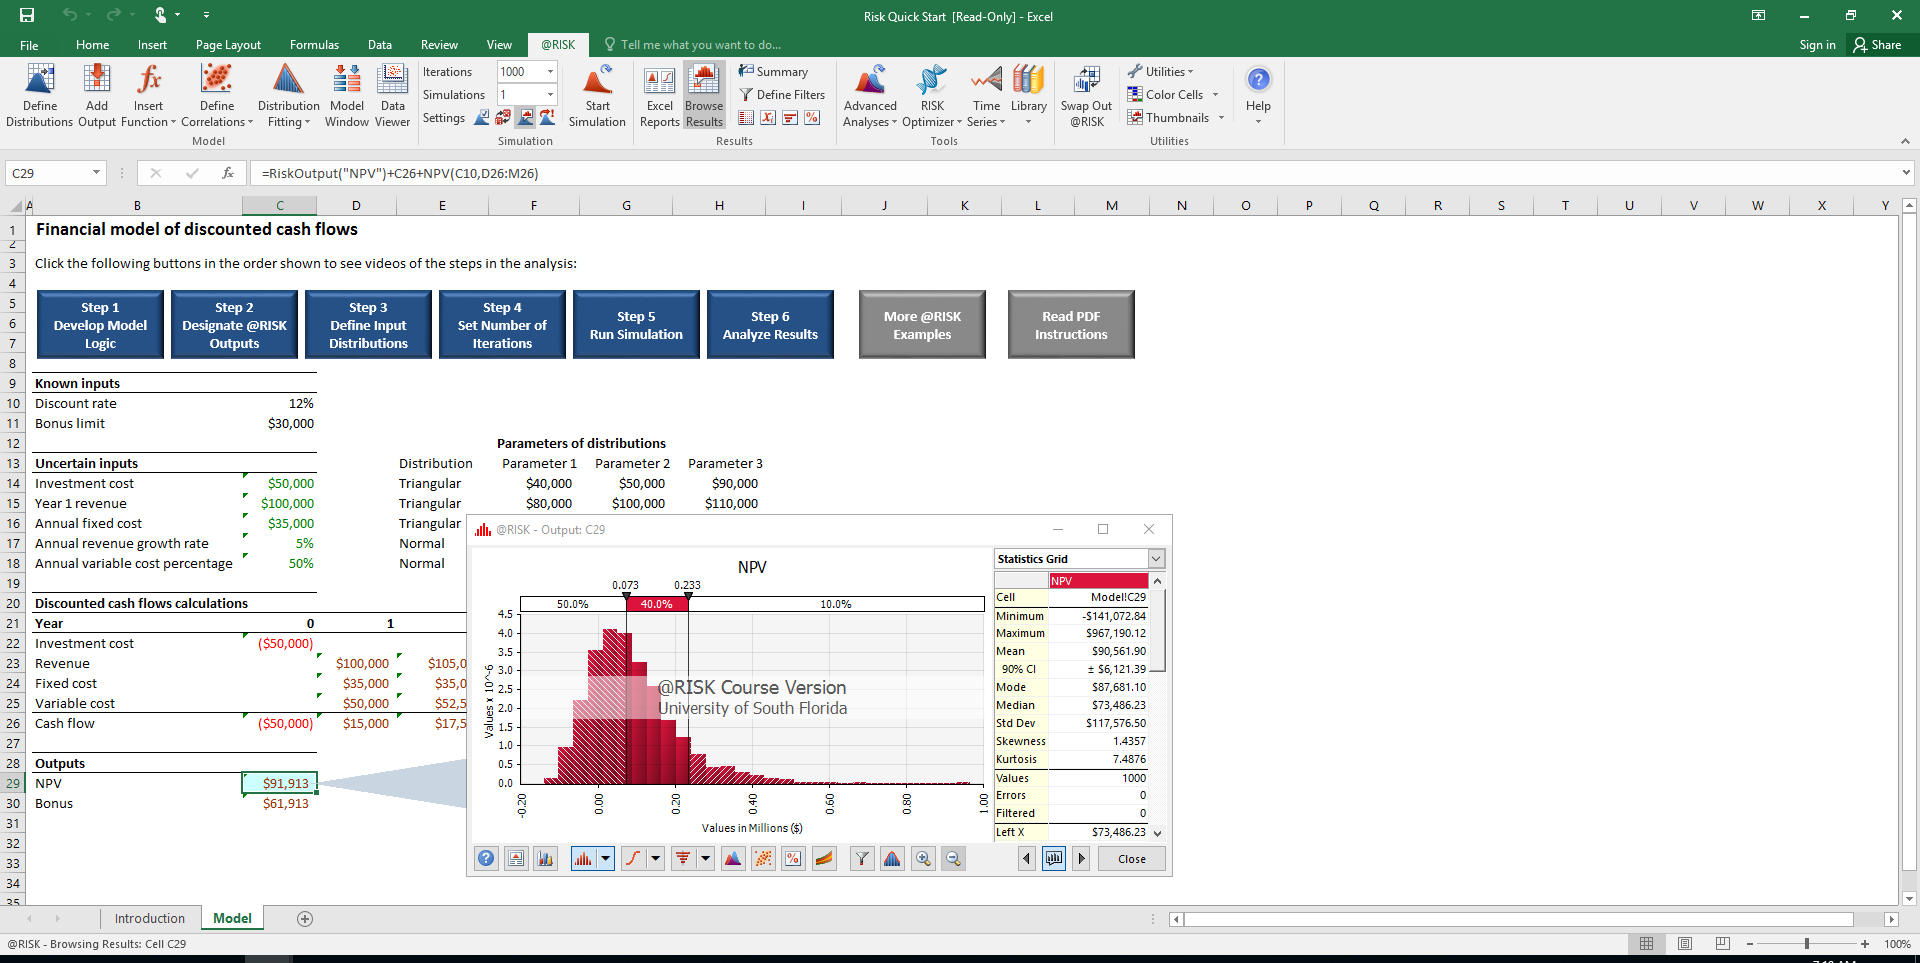
Task: Select the NPV output cell C29
Action: point(279,783)
